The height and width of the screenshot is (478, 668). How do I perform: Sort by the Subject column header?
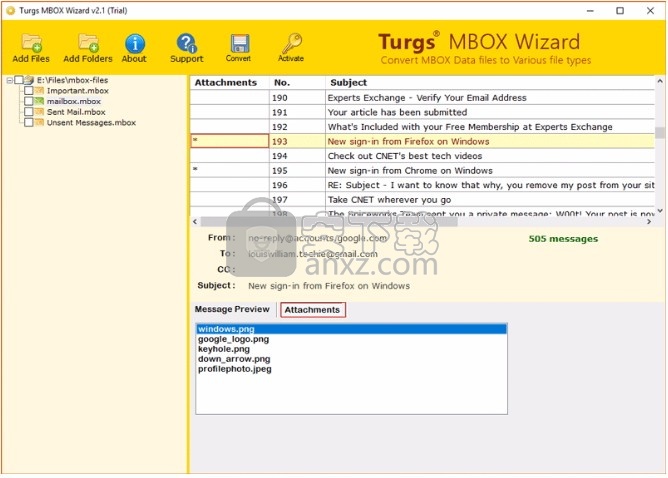490,83
